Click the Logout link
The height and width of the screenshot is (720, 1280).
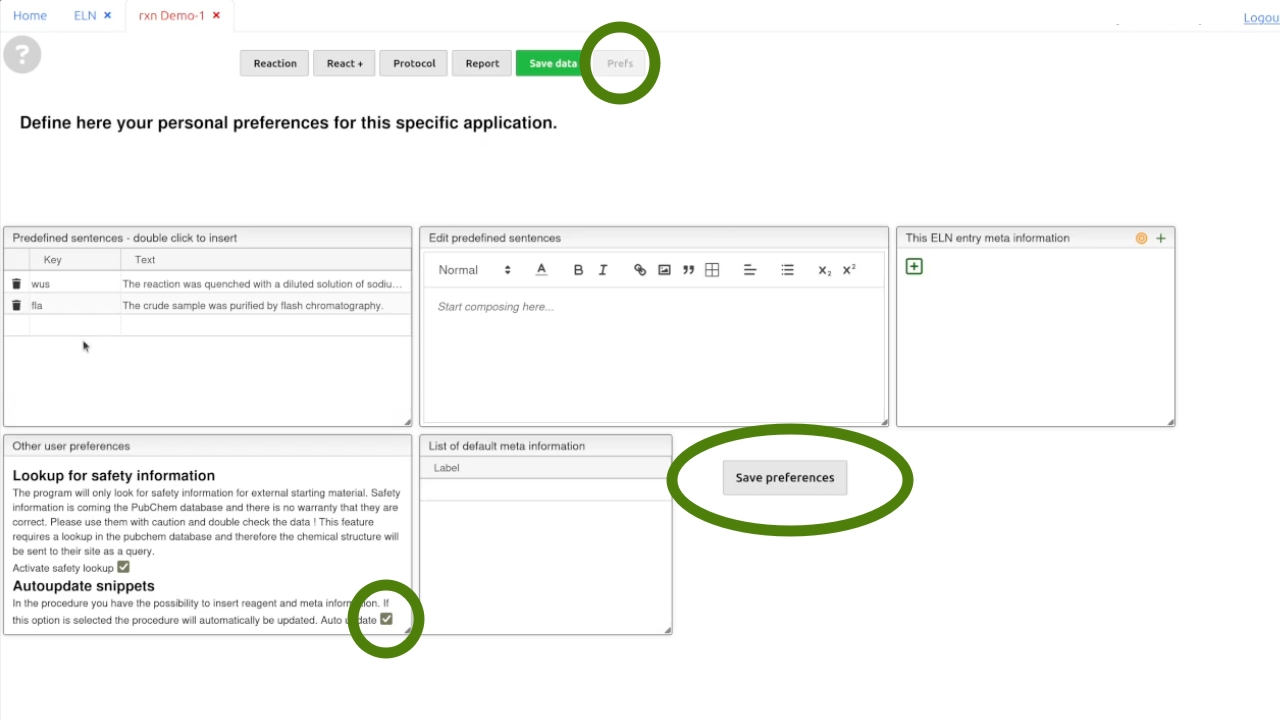1261,17
